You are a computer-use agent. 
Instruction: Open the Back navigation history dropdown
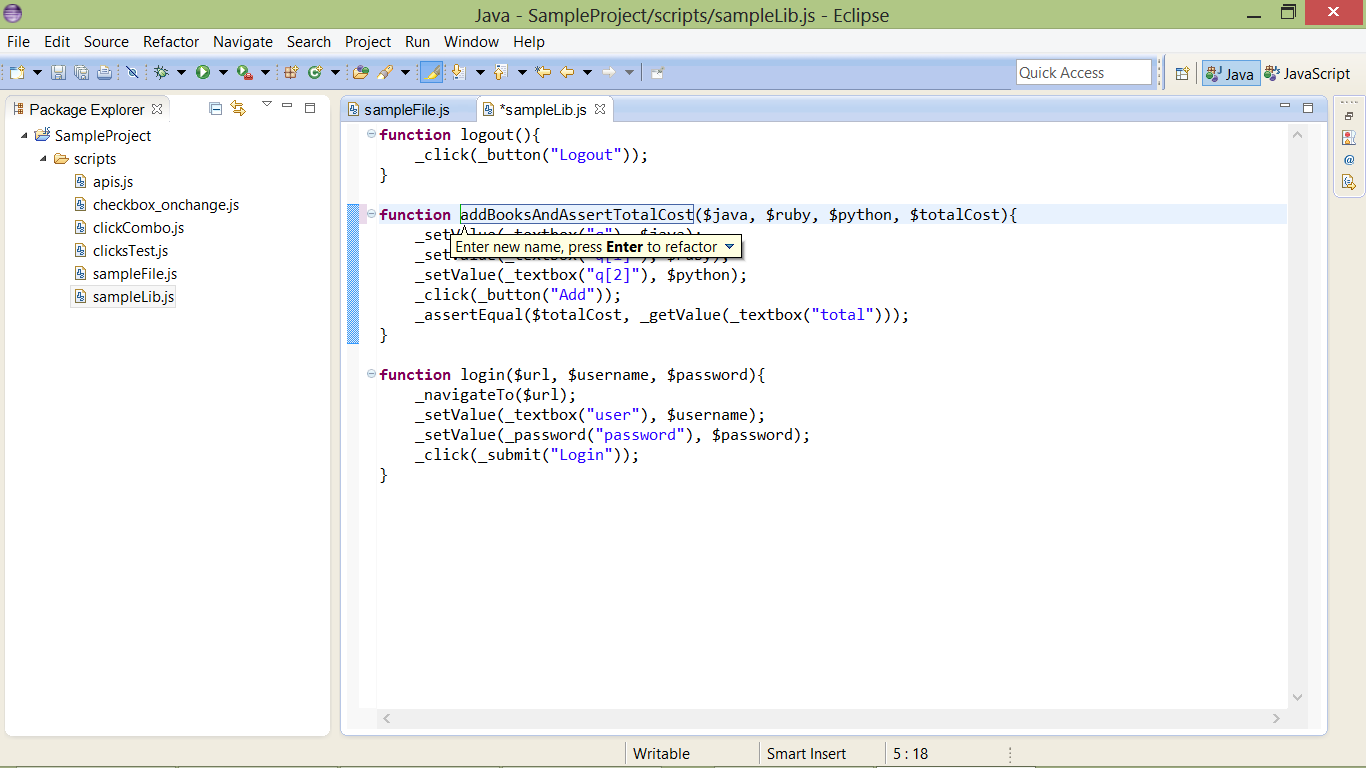click(588, 72)
